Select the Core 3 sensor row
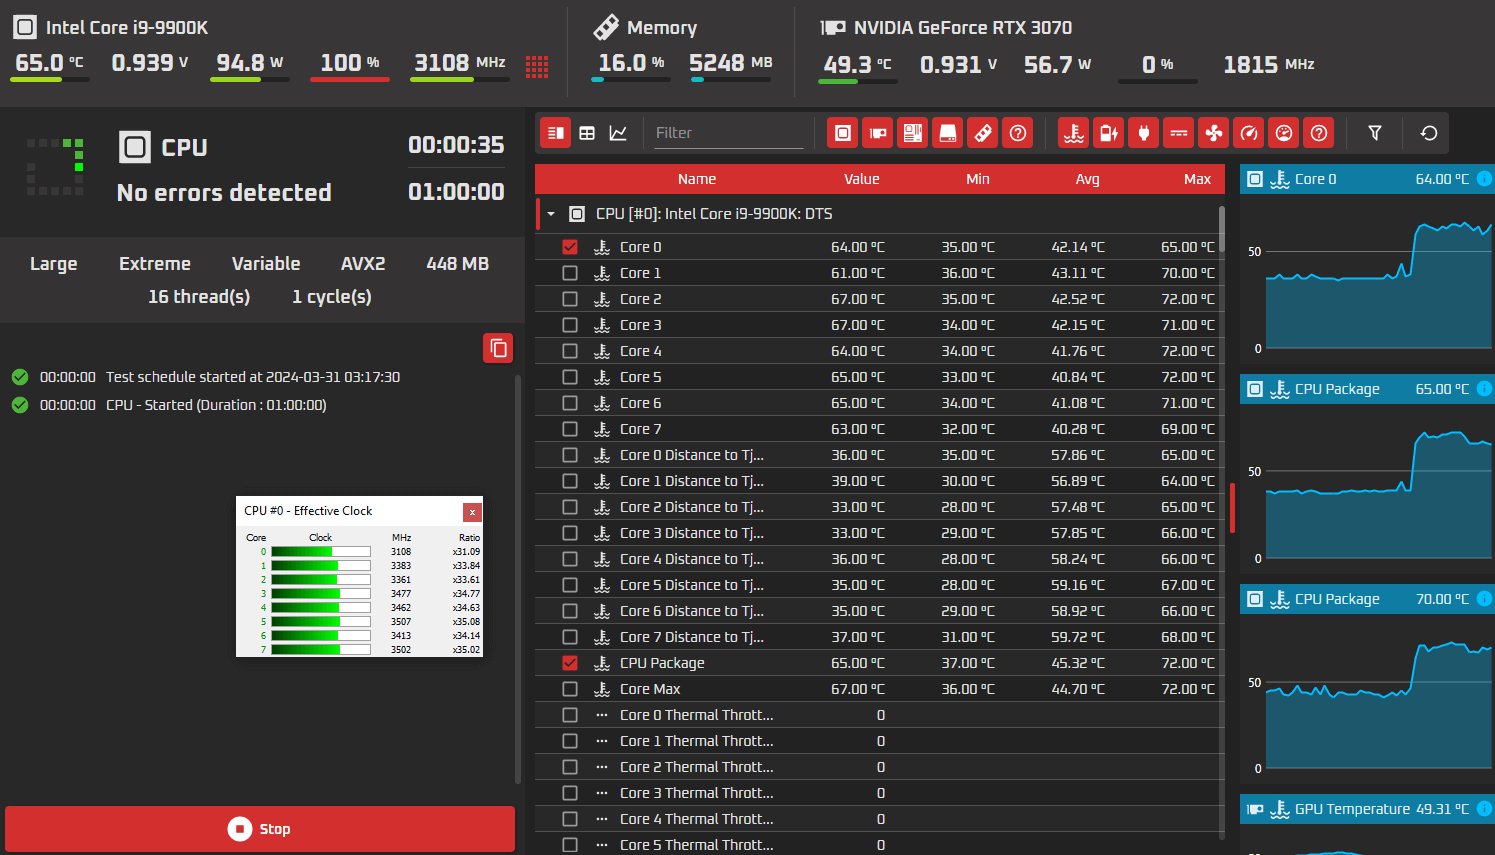This screenshot has width=1495, height=855. click(880, 325)
